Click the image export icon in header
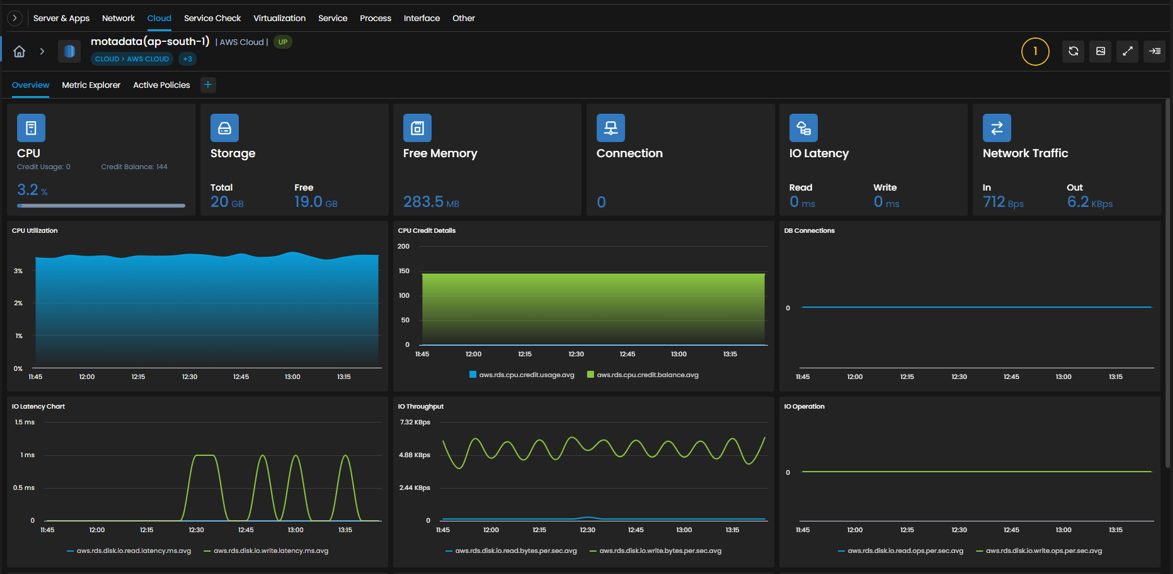Viewport: 1173px width, 574px height. coord(1100,51)
